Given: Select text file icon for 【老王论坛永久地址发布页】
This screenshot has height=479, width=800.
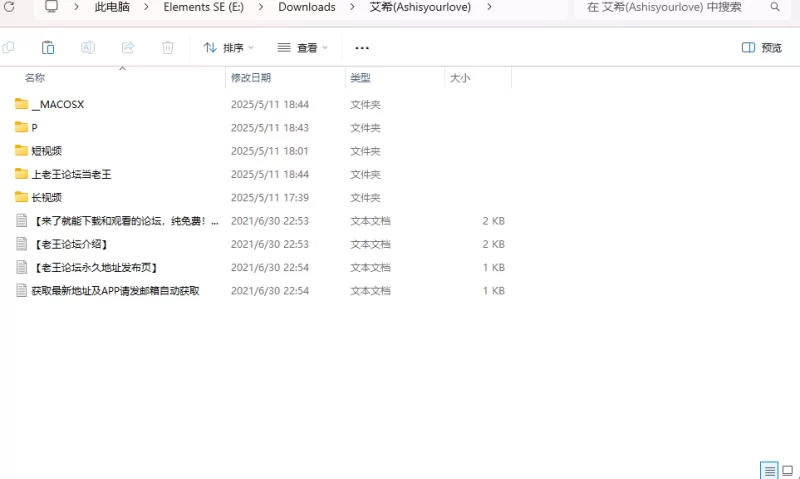Looking at the screenshot, I should (x=21, y=267).
